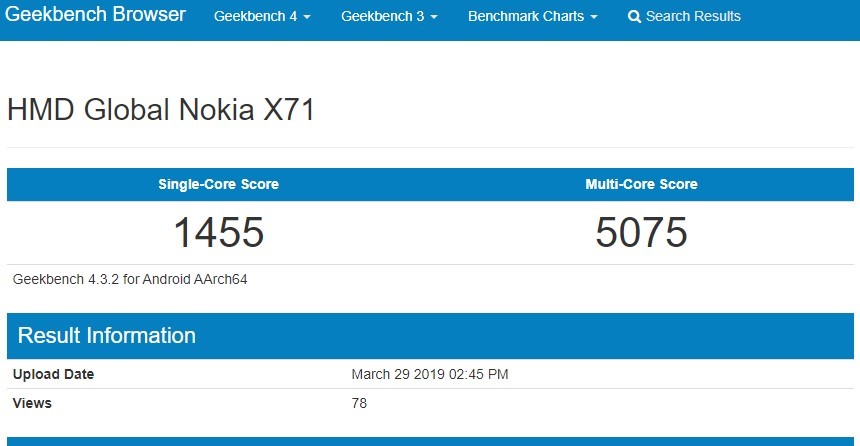Click the Geekbench 4.3.2 for Android AArch64 text
The width and height of the screenshot is (860, 446).
tap(130, 280)
